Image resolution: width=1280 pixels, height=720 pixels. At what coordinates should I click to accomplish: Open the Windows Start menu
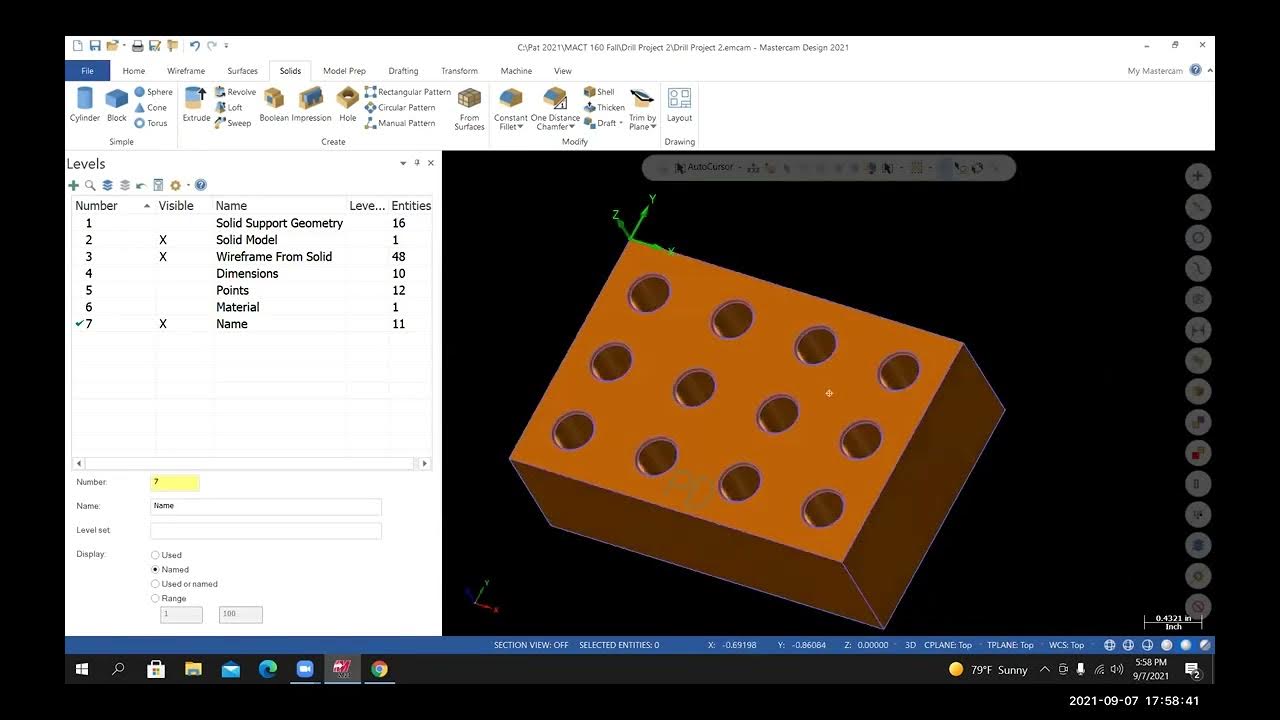(82, 669)
